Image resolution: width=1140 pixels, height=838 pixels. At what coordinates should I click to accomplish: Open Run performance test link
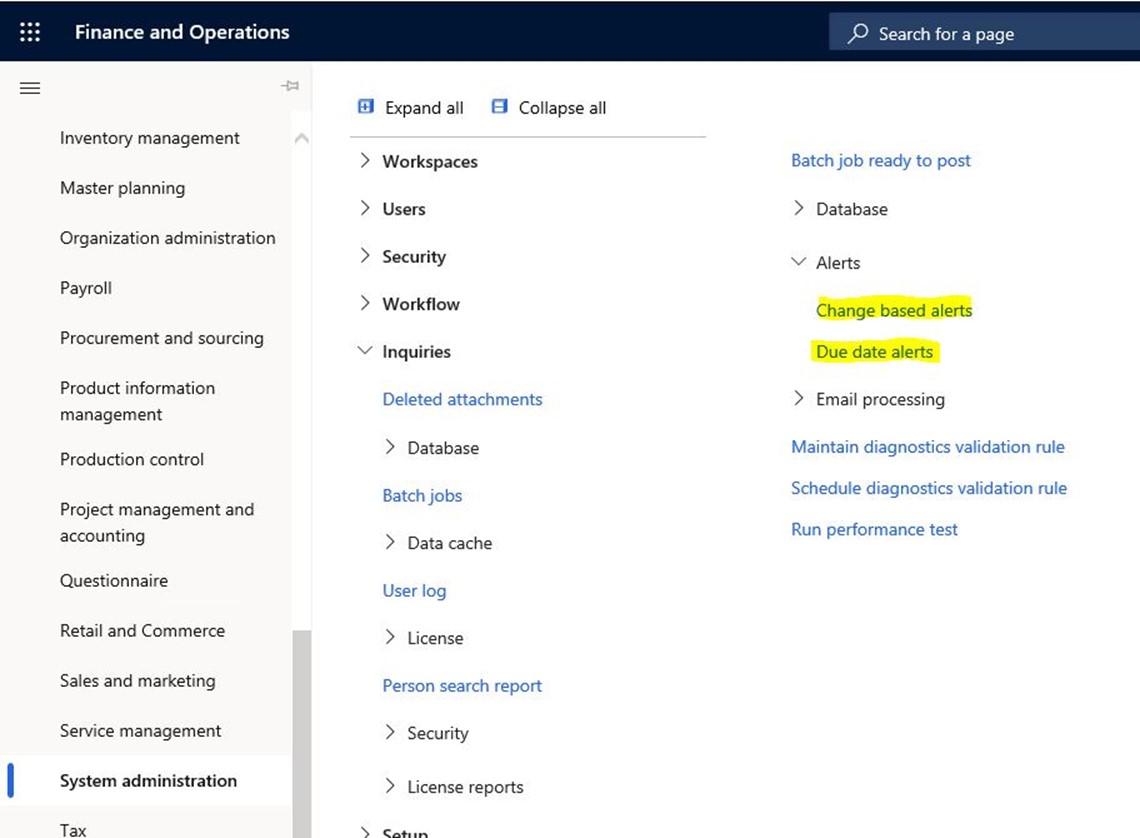tap(874, 529)
